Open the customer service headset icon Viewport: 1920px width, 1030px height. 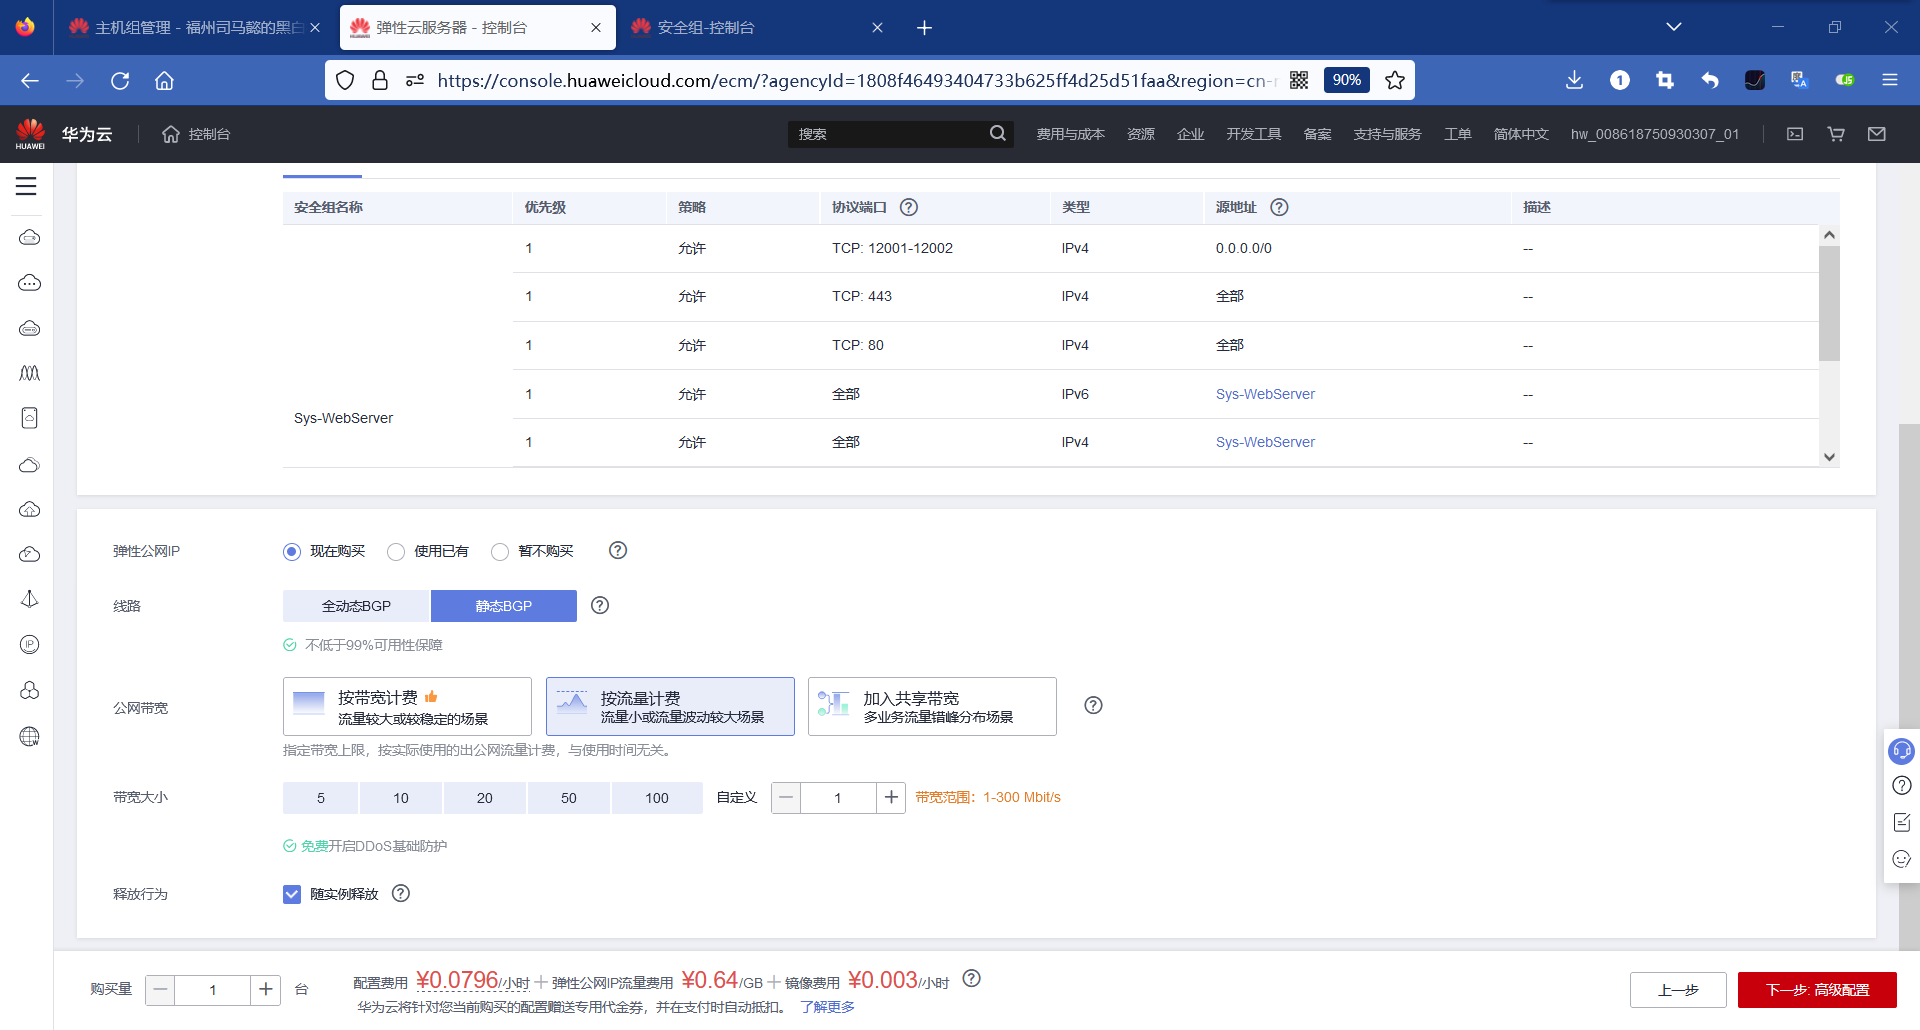pyautogui.click(x=1901, y=750)
